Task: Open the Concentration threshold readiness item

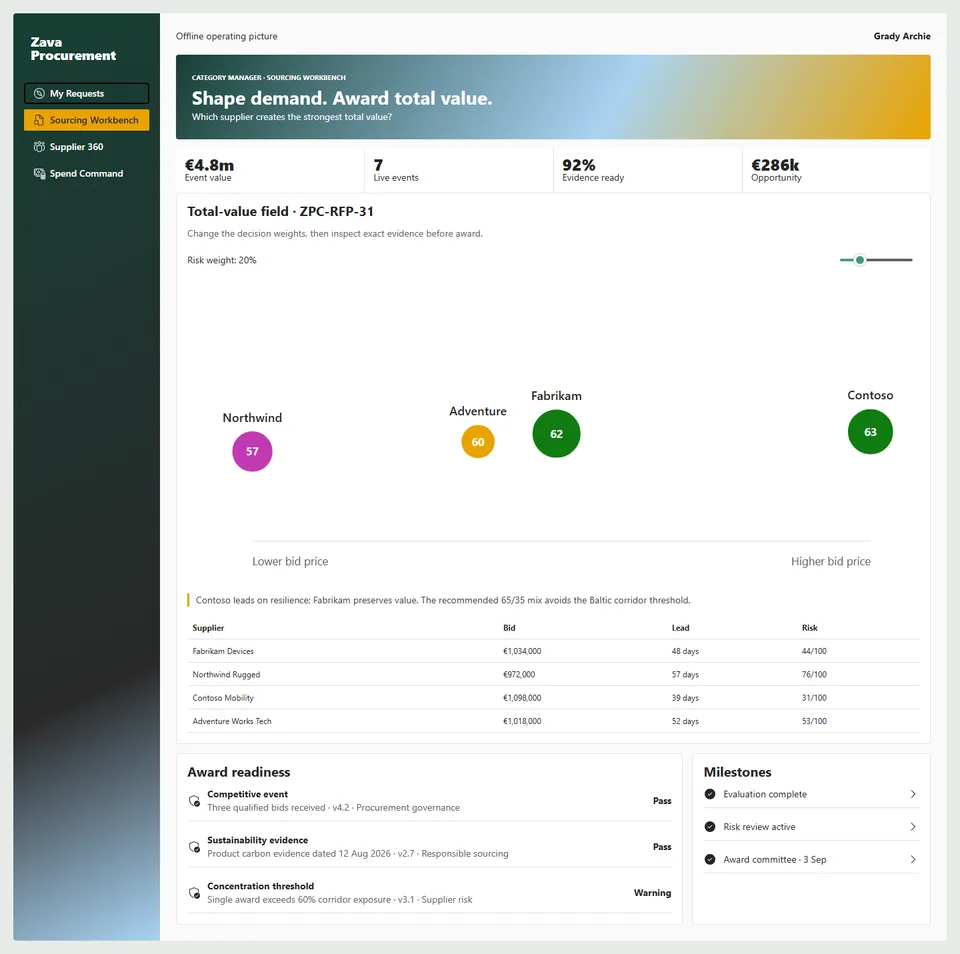Action: click(x=429, y=893)
